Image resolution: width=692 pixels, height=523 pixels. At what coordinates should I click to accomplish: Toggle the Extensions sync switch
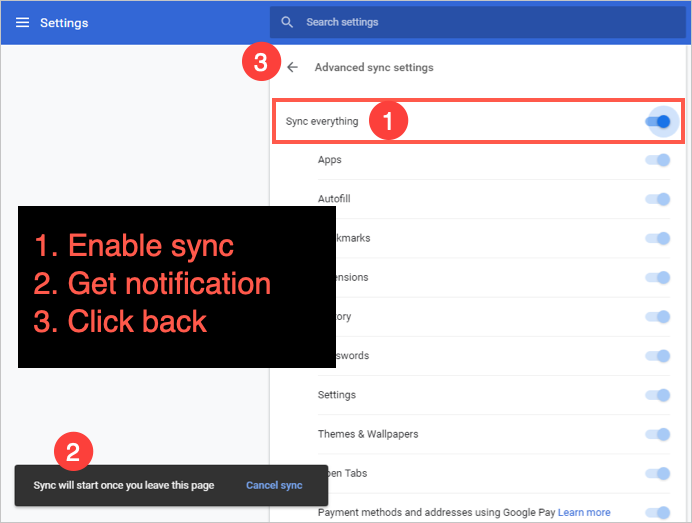(x=658, y=277)
